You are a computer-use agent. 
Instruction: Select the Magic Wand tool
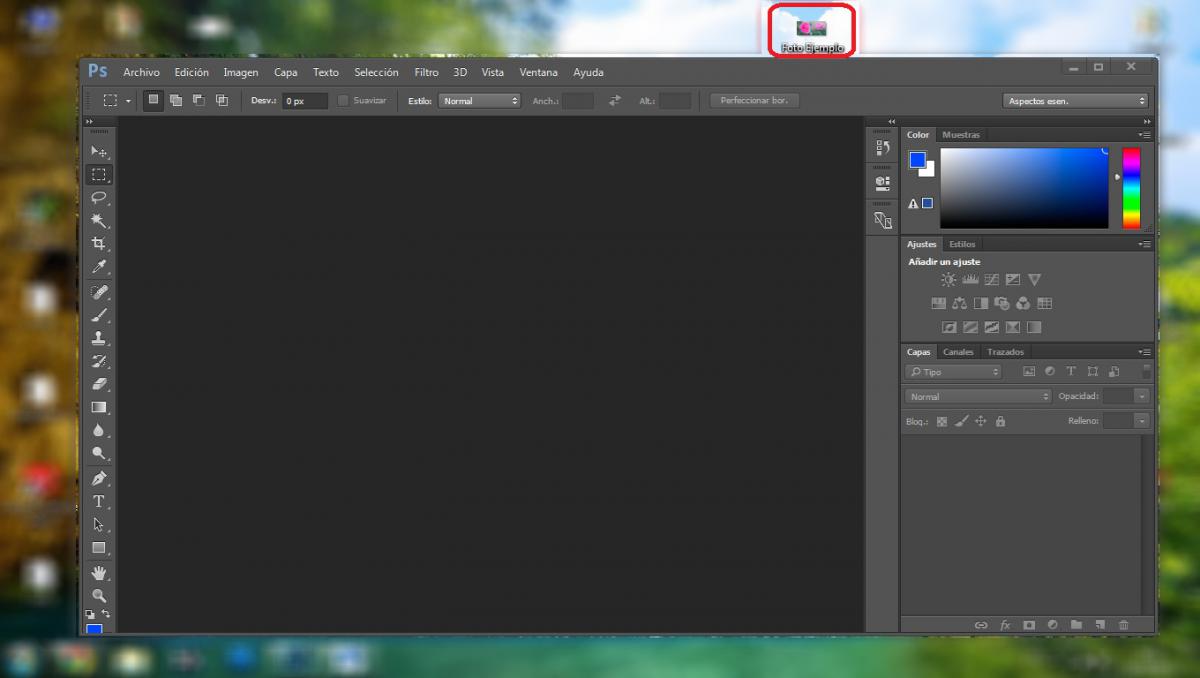click(x=99, y=221)
